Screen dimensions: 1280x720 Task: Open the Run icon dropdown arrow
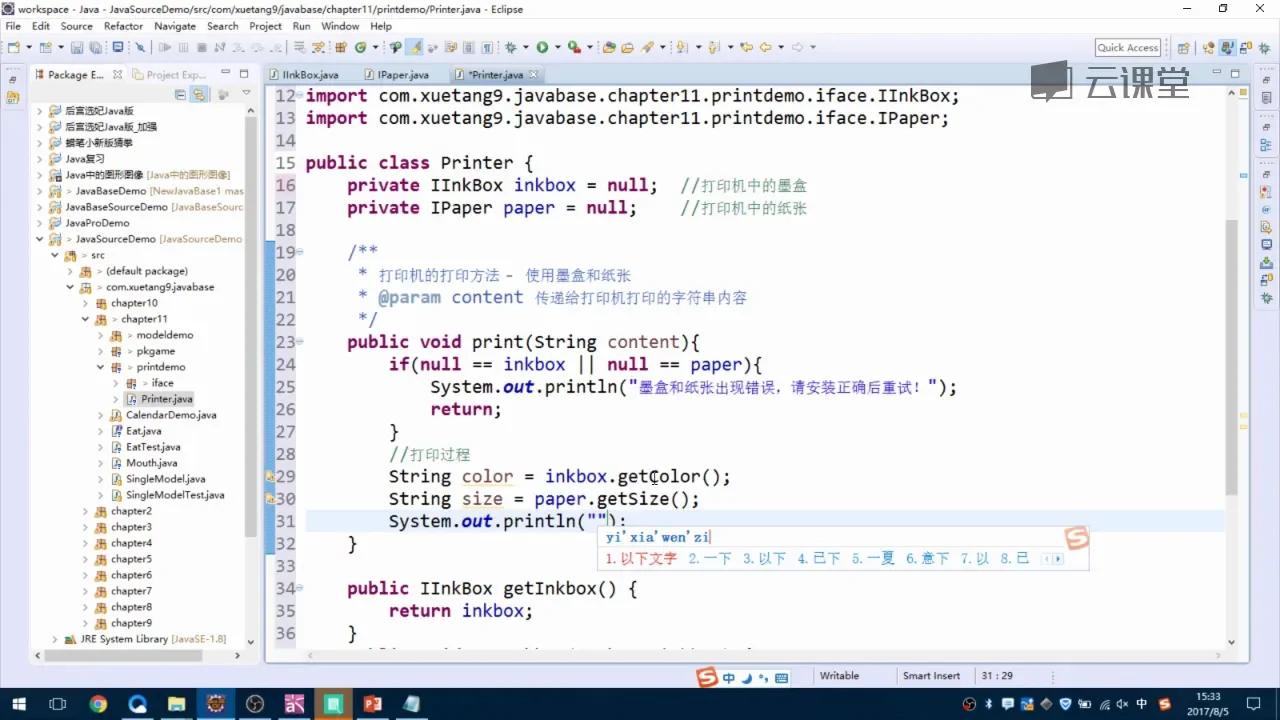pyautogui.click(x=556, y=47)
